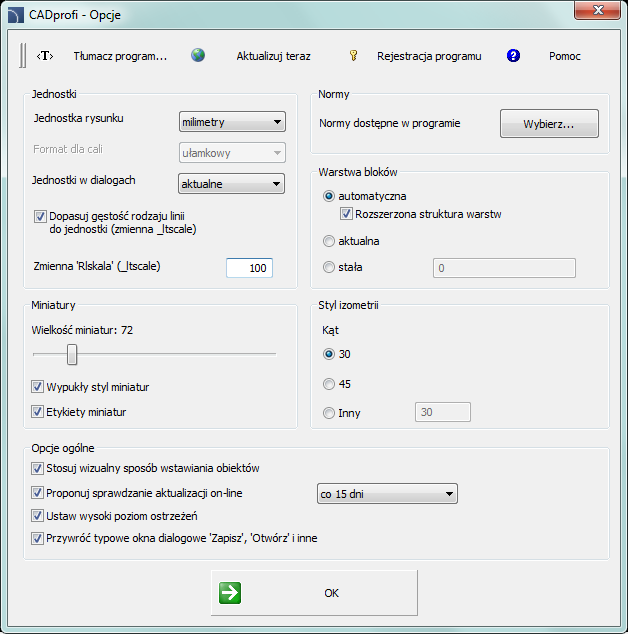Screen dimensions: 628x634
Task: Select aktualna block layer radio
Action: pos(329,241)
